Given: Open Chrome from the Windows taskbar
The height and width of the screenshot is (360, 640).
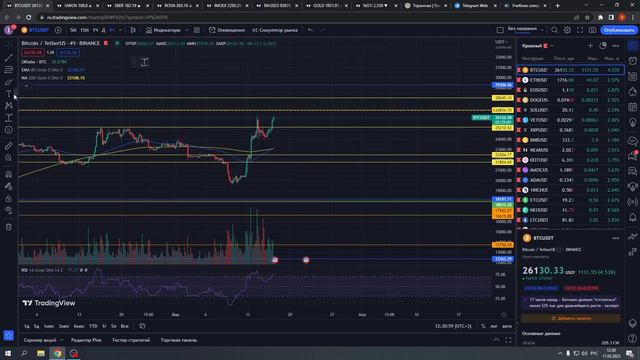Looking at the screenshot, I should (x=57, y=353).
